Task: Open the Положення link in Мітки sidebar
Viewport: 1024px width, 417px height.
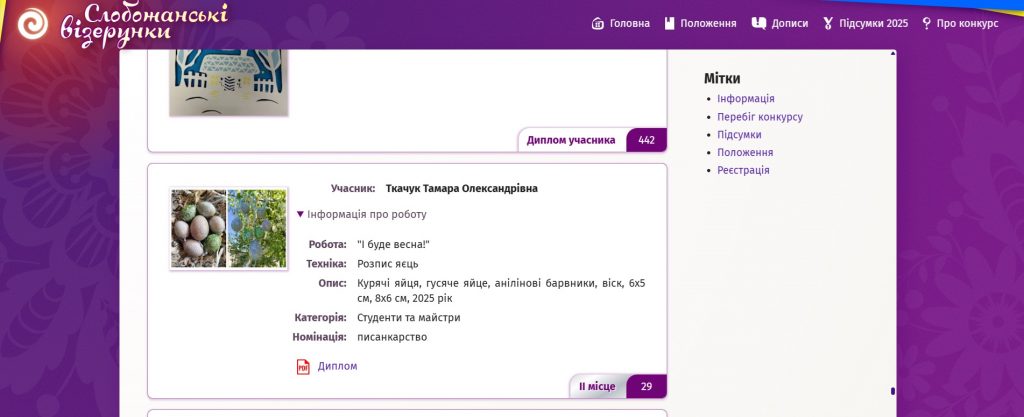Action: [x=745, y=153]
